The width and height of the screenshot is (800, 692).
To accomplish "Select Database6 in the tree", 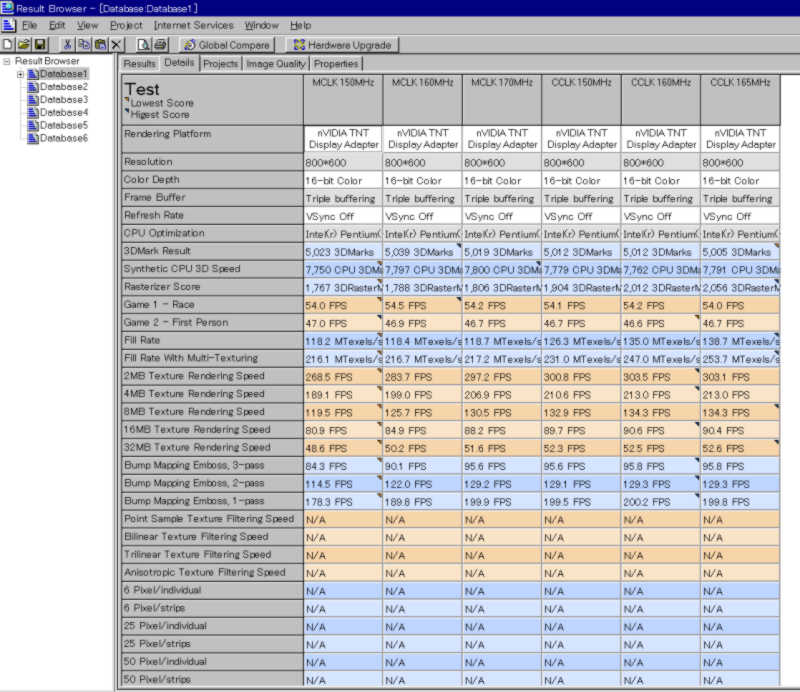I will [x=63, y=138].
